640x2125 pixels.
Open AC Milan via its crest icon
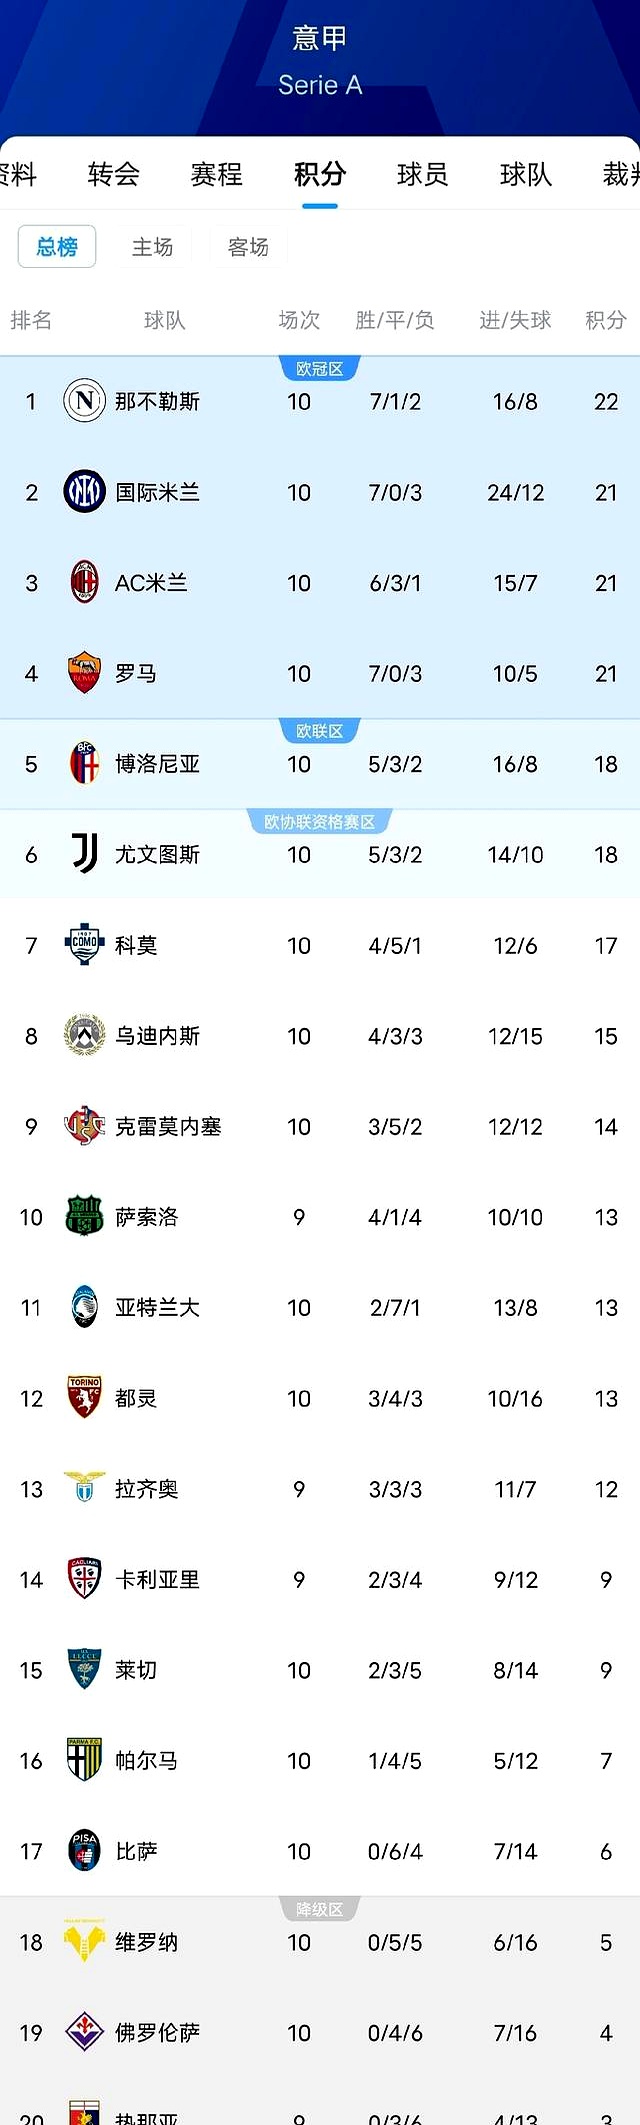pos(85,582)
